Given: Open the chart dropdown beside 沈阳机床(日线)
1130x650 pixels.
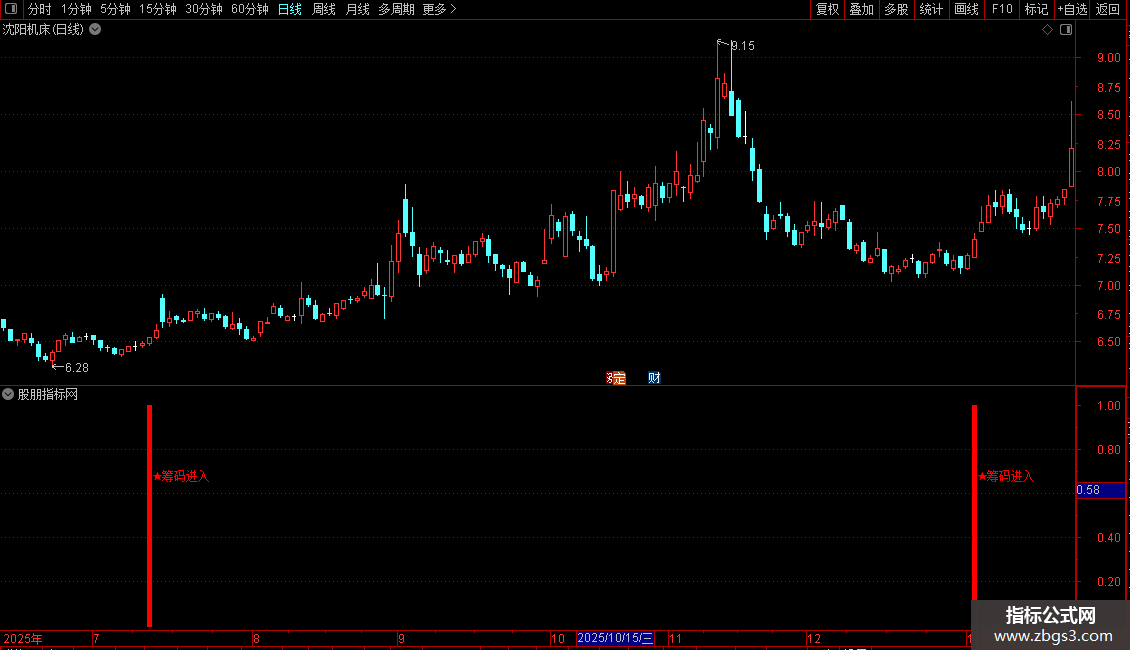Looking at the screenshot, I should [x=95, y=30].
